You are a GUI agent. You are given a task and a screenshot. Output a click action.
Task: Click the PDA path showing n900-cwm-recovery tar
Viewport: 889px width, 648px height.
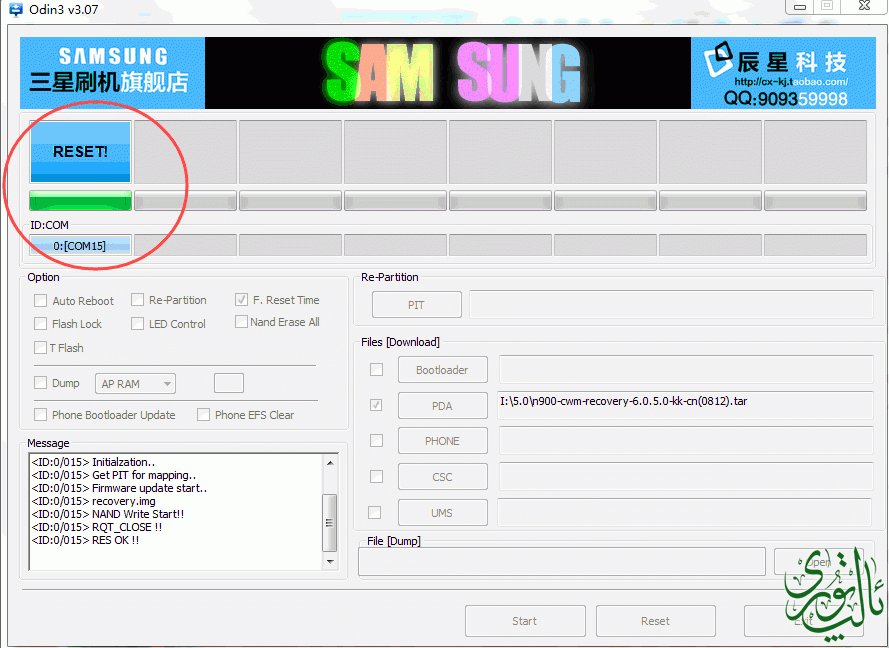tap(685, 405)
